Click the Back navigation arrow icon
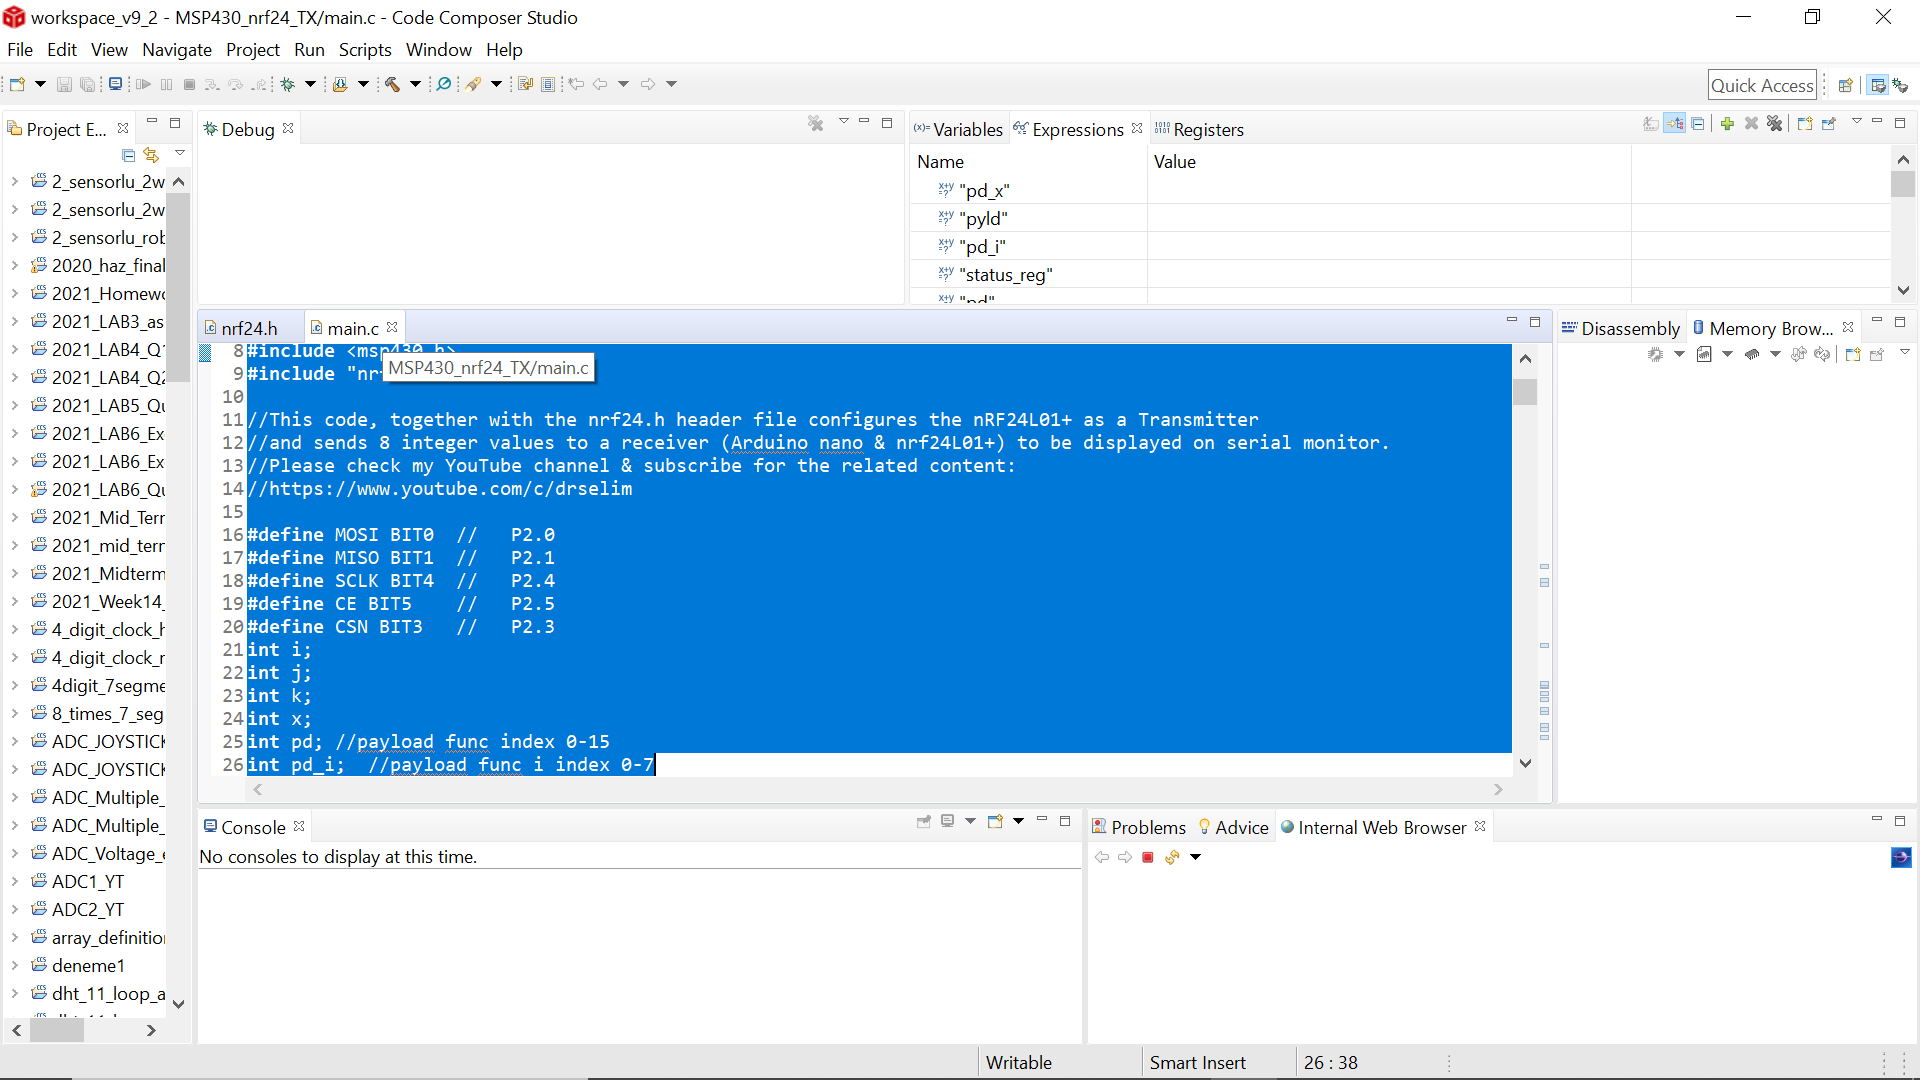This screenshot has width=1920, height=1080. [600, 84]
